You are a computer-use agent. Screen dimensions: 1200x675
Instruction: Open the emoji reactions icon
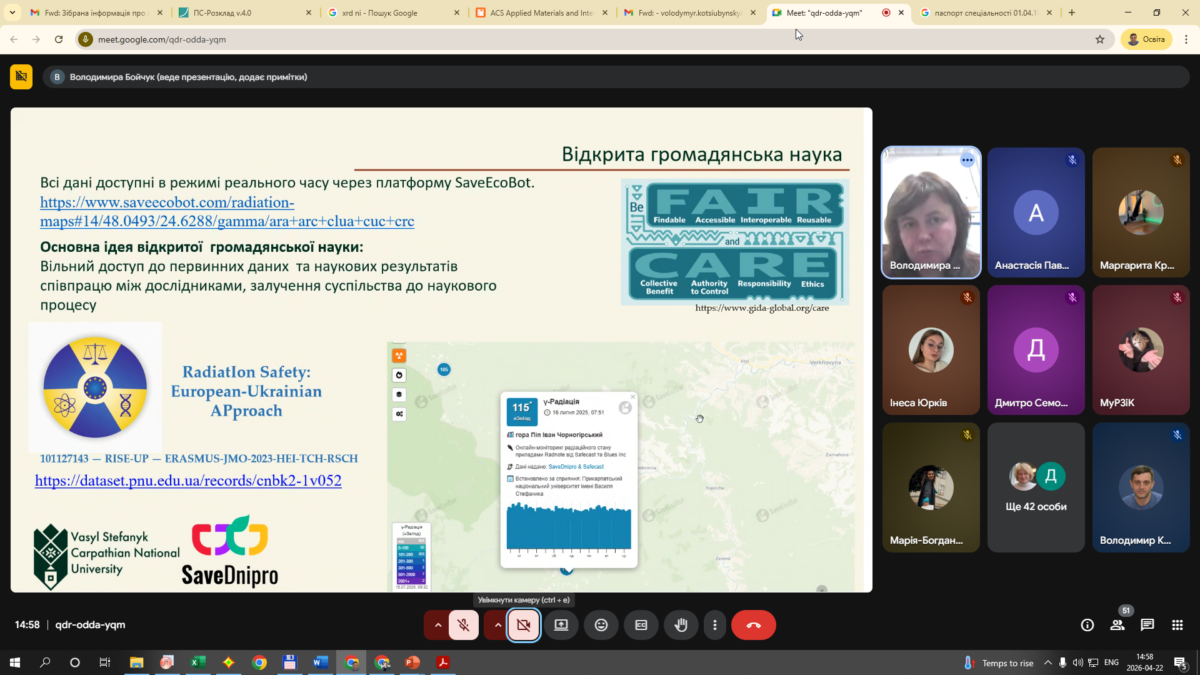tap(601, 625)
